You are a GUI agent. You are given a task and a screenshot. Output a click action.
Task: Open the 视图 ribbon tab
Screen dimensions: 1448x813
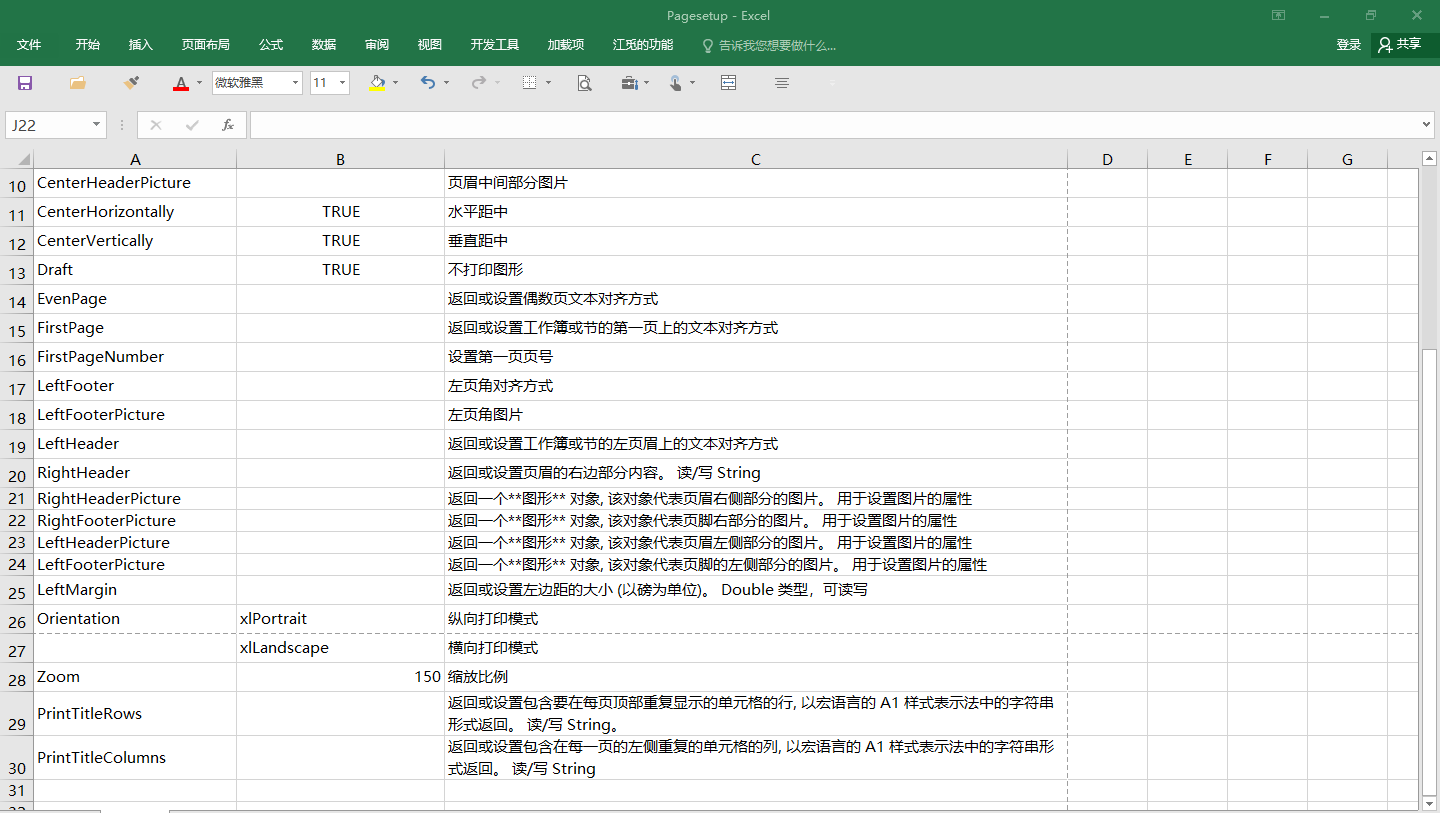click(x=430, y=45)
